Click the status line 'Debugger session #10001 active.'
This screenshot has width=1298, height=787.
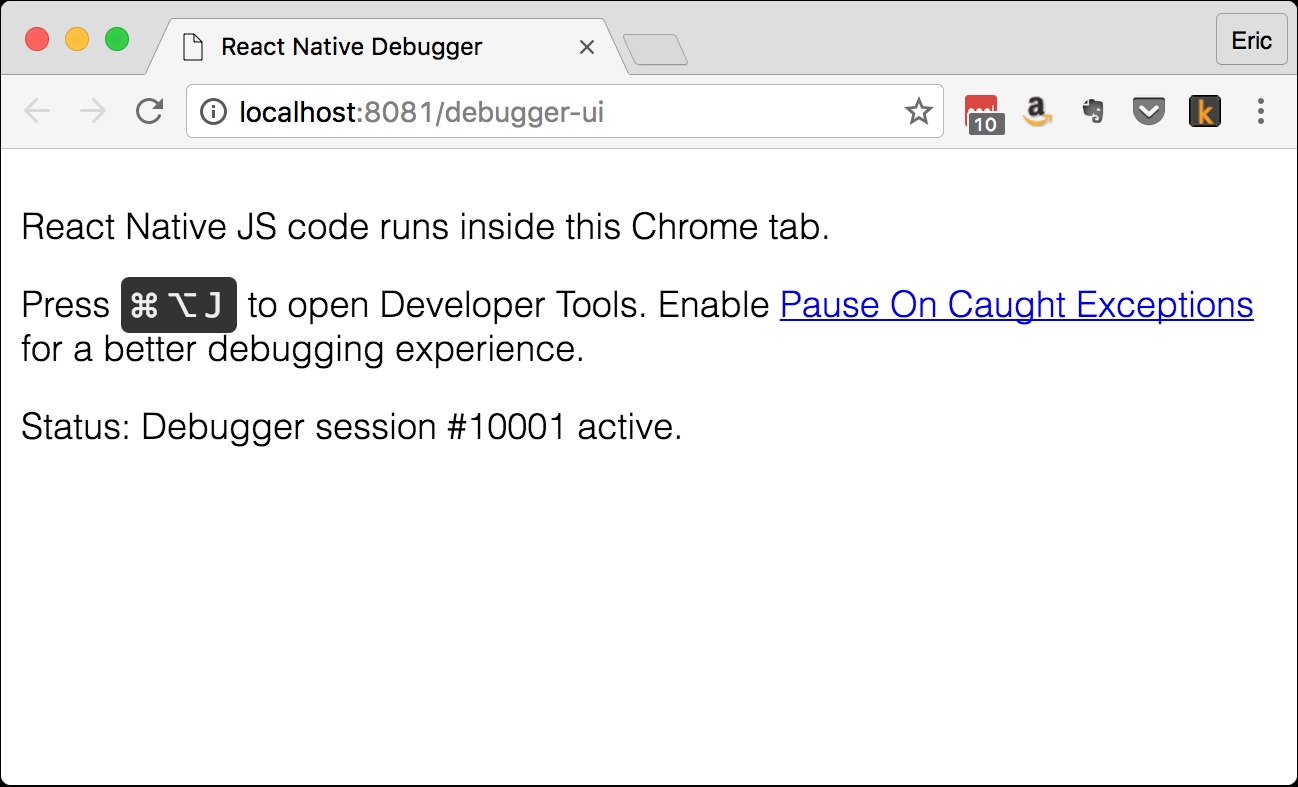[x=351, y=427]
